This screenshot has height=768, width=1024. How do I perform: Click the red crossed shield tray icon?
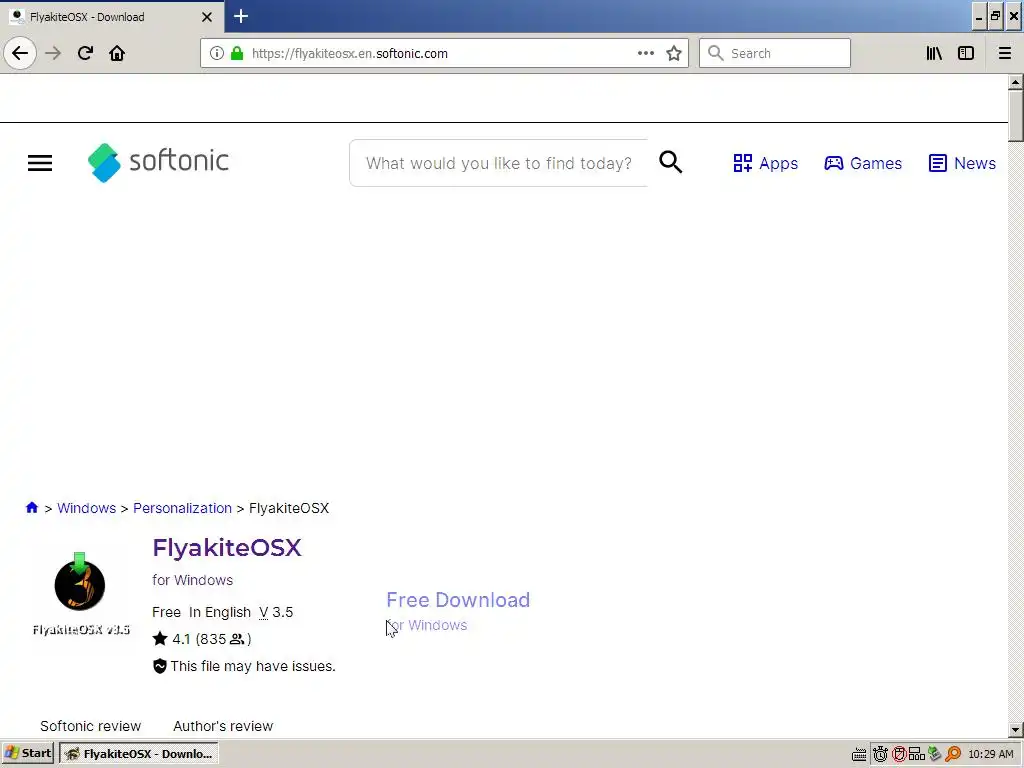[899, 754]
